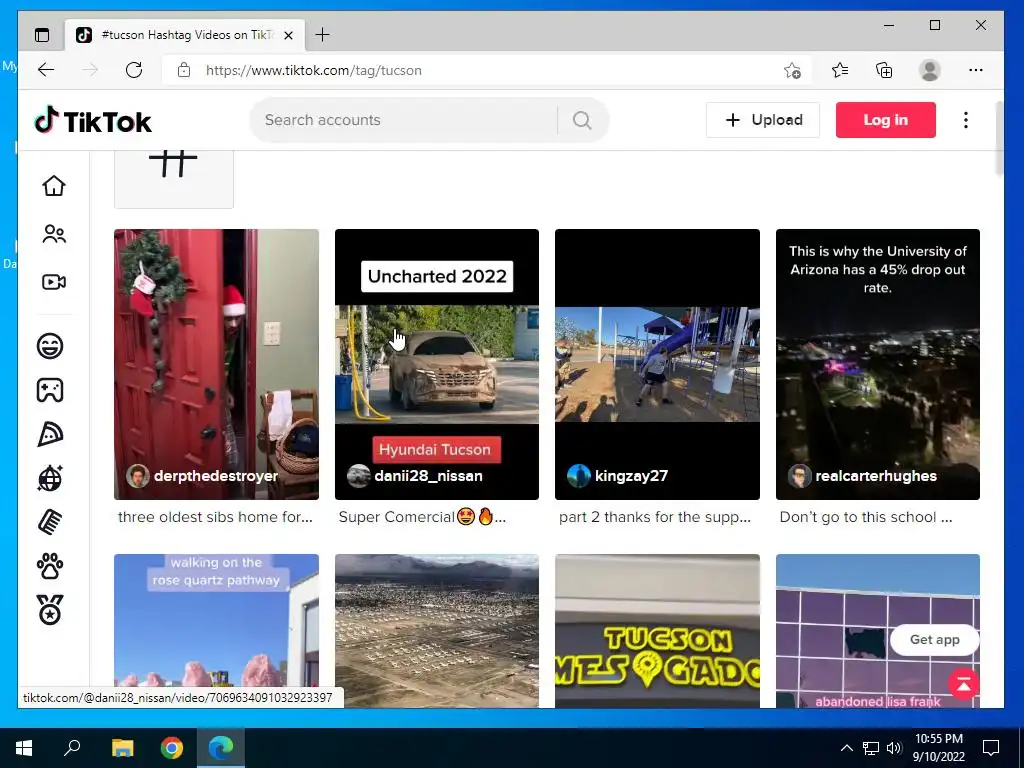Open the aerial airplane boneyard video

coord(437,631)
